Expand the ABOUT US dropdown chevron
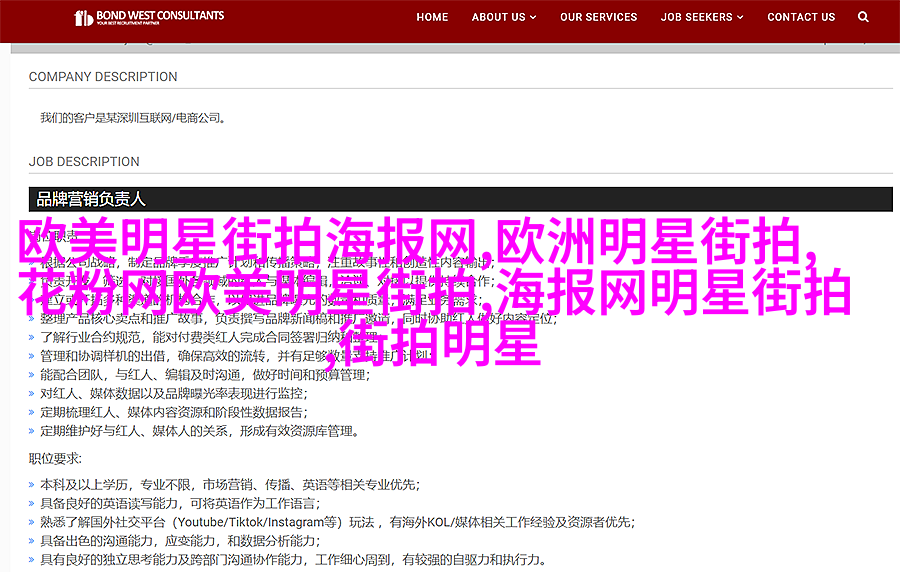 click(x=533, y=18)
